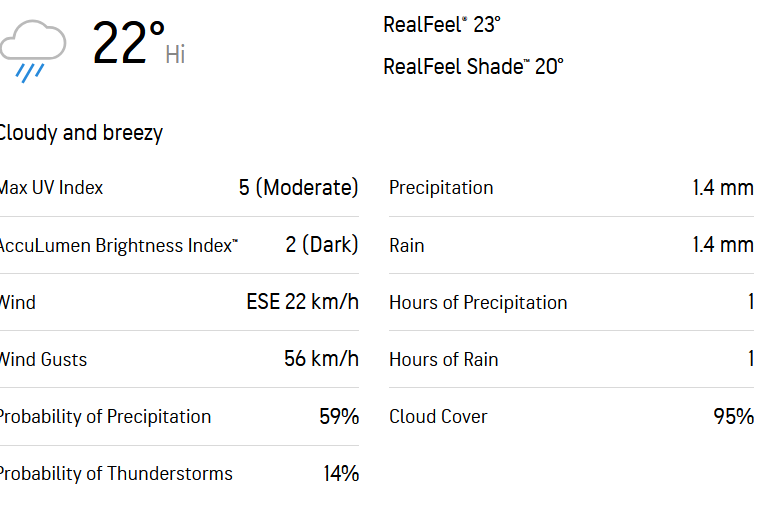This screenshot has width=763, height=518.
Task: Click the Probability of Thunderstorms label
Action: (x=116, y=474)
